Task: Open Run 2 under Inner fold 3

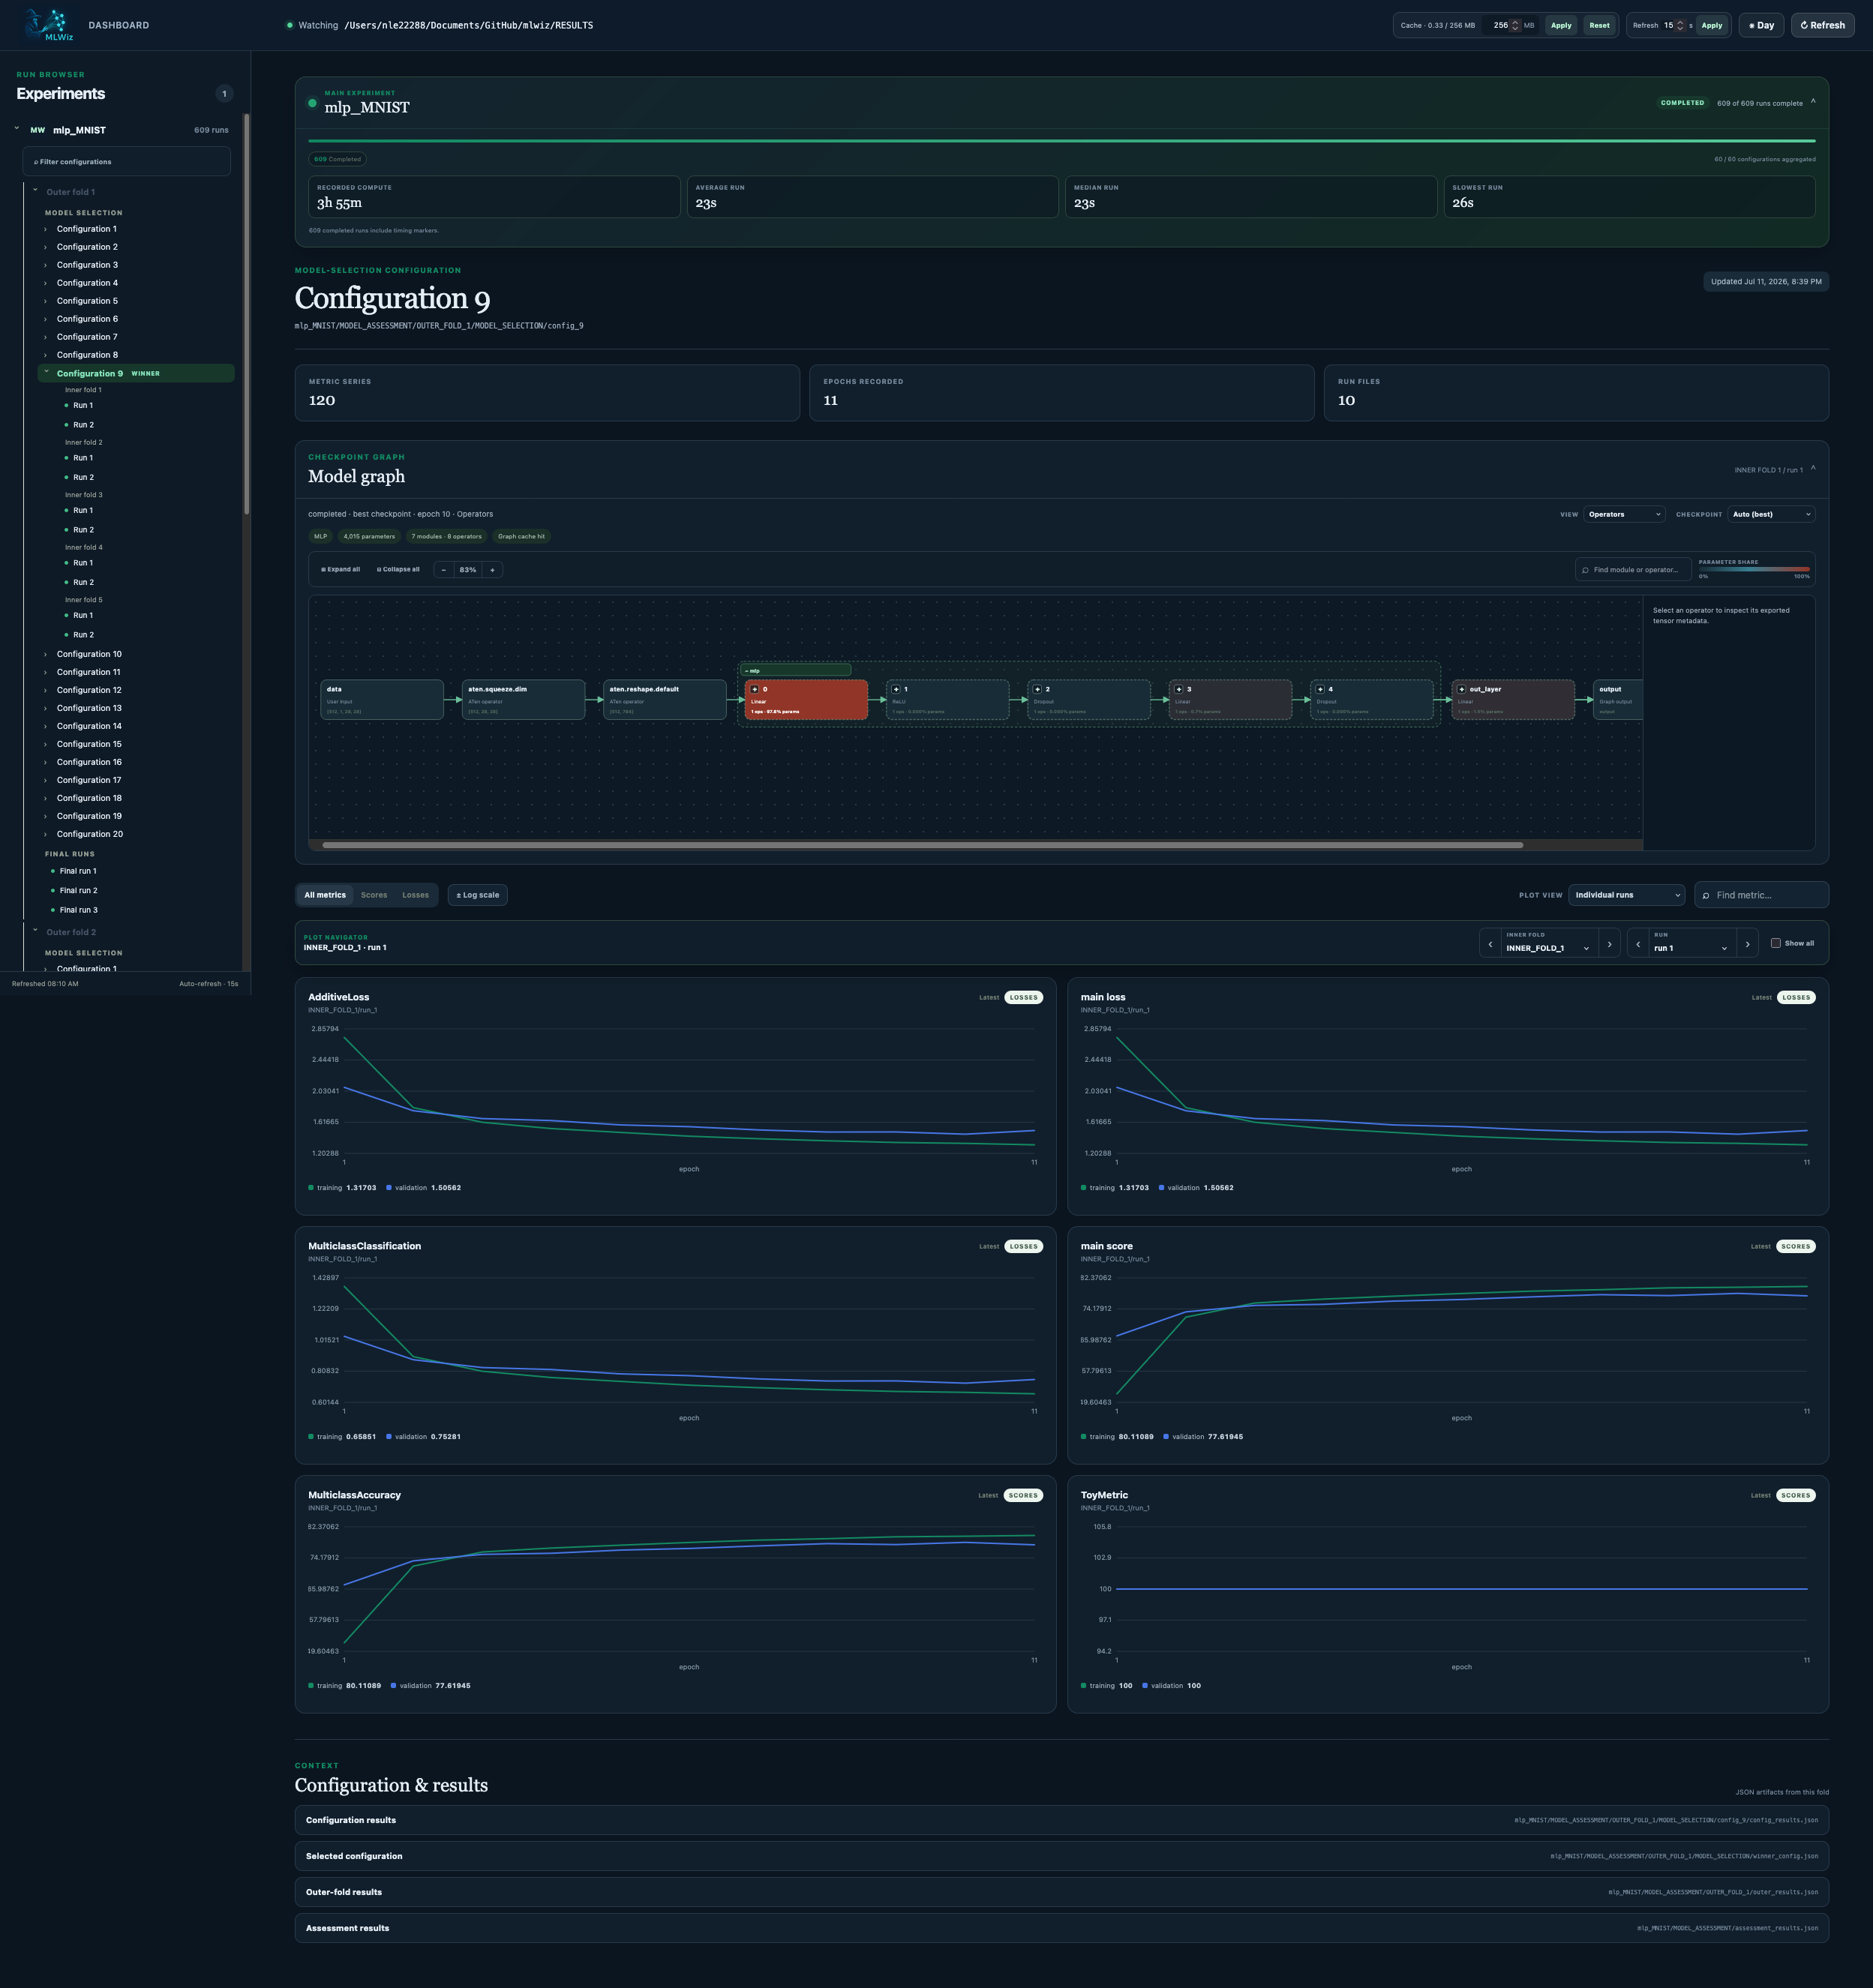Action: [x=83, y=530]
